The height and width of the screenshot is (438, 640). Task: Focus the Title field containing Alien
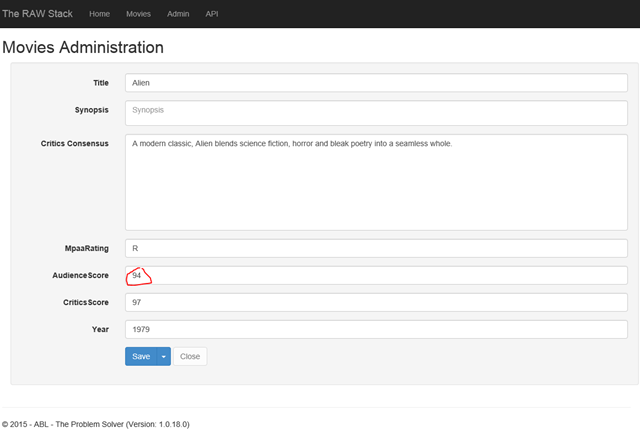[376, 83]
